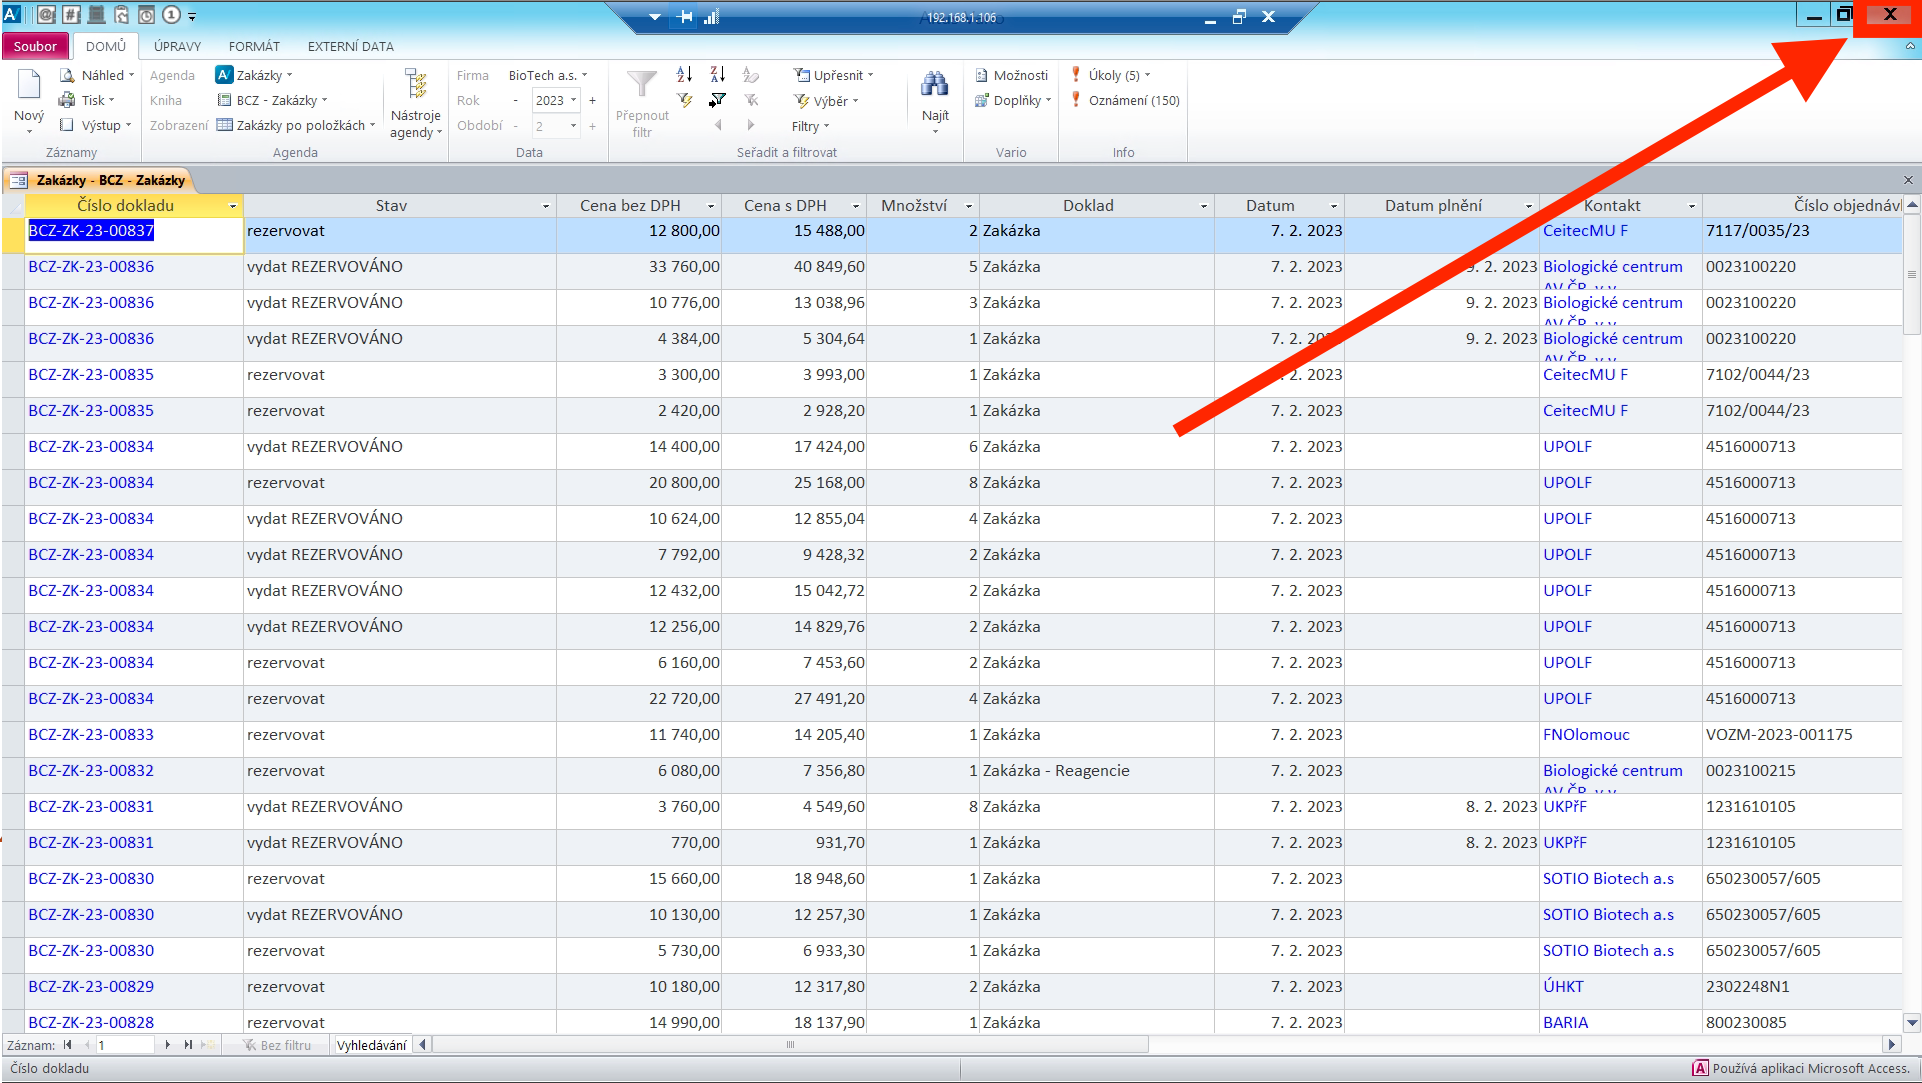Expand the BioTech a.s. company dropdown
The width and height of the screenshot is (1922, 1083).
(x=584, y=75)
